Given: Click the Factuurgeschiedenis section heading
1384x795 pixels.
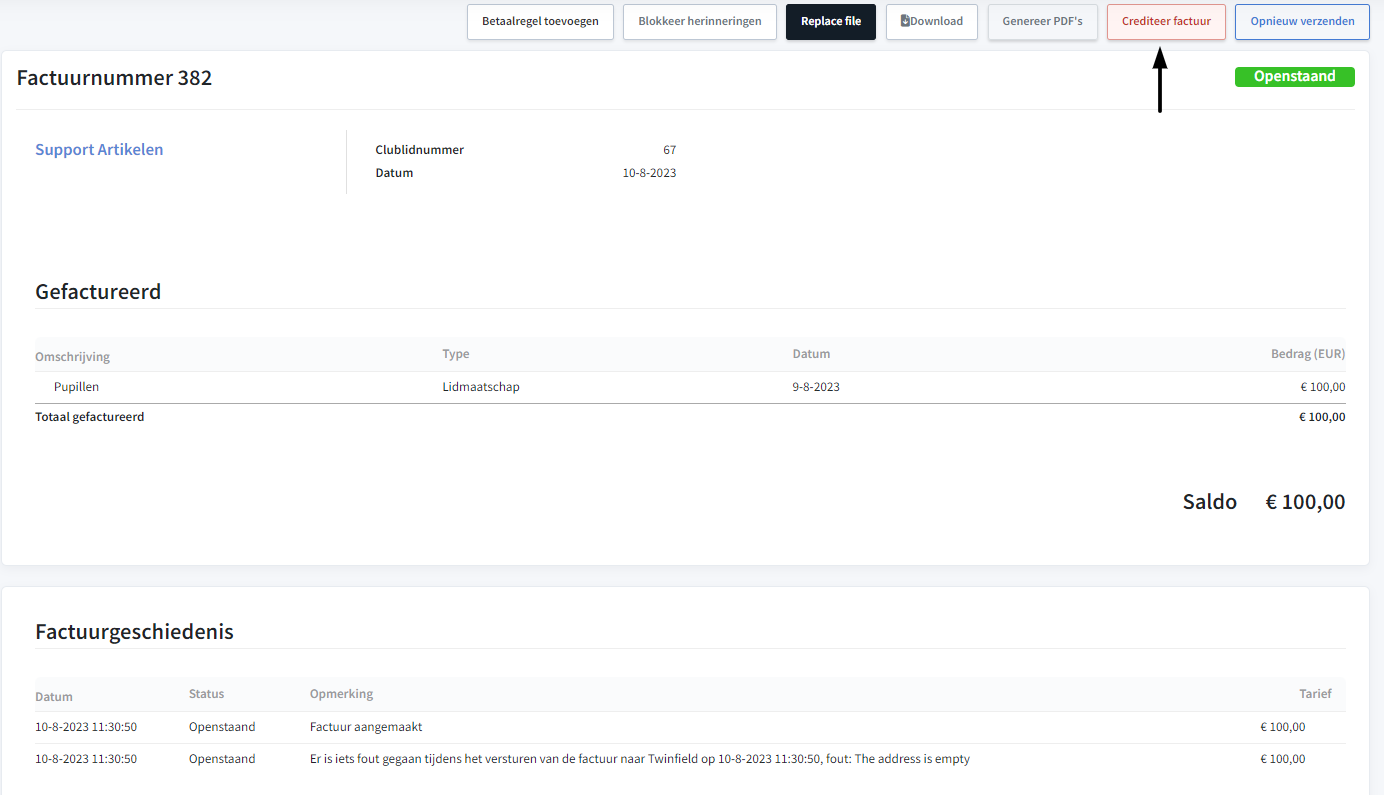Looking at the screenshot, I should click(134, 632).
